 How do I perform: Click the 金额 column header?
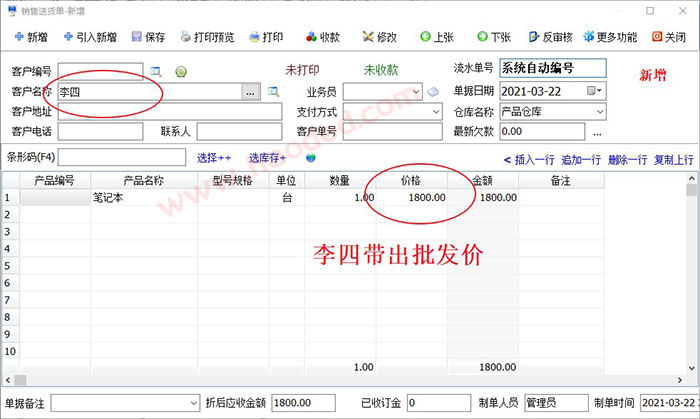point(483,181)
